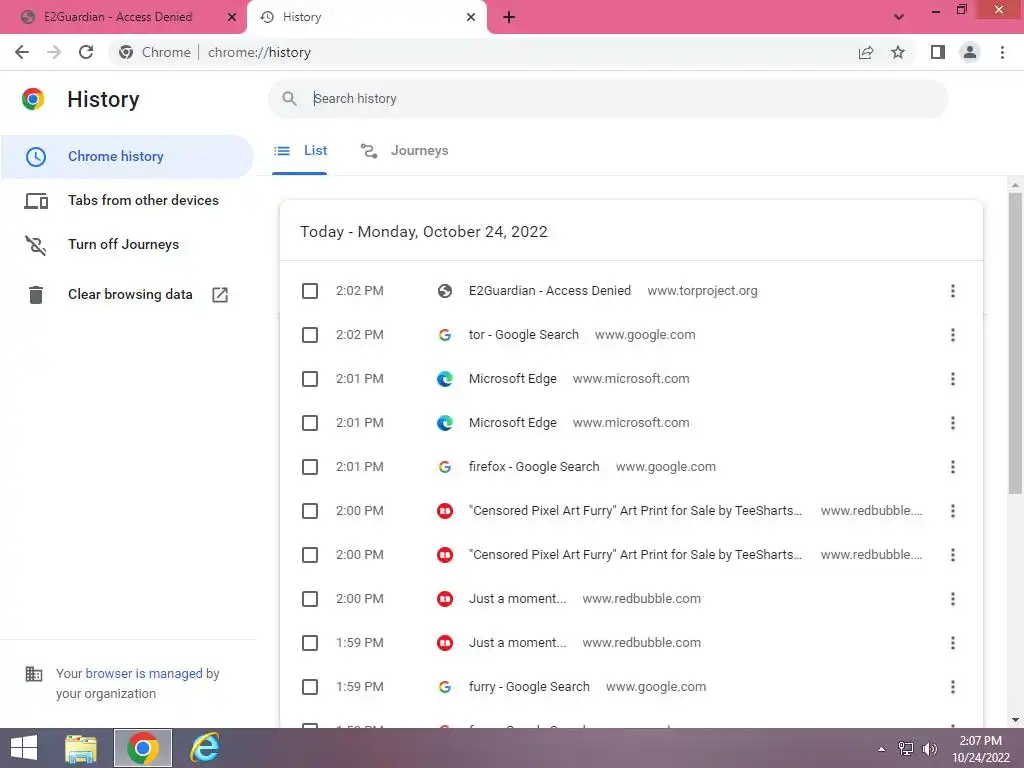Click the 'browser is managed' link
This screenshot has width=1024, height=768.
tap(144, 673)
